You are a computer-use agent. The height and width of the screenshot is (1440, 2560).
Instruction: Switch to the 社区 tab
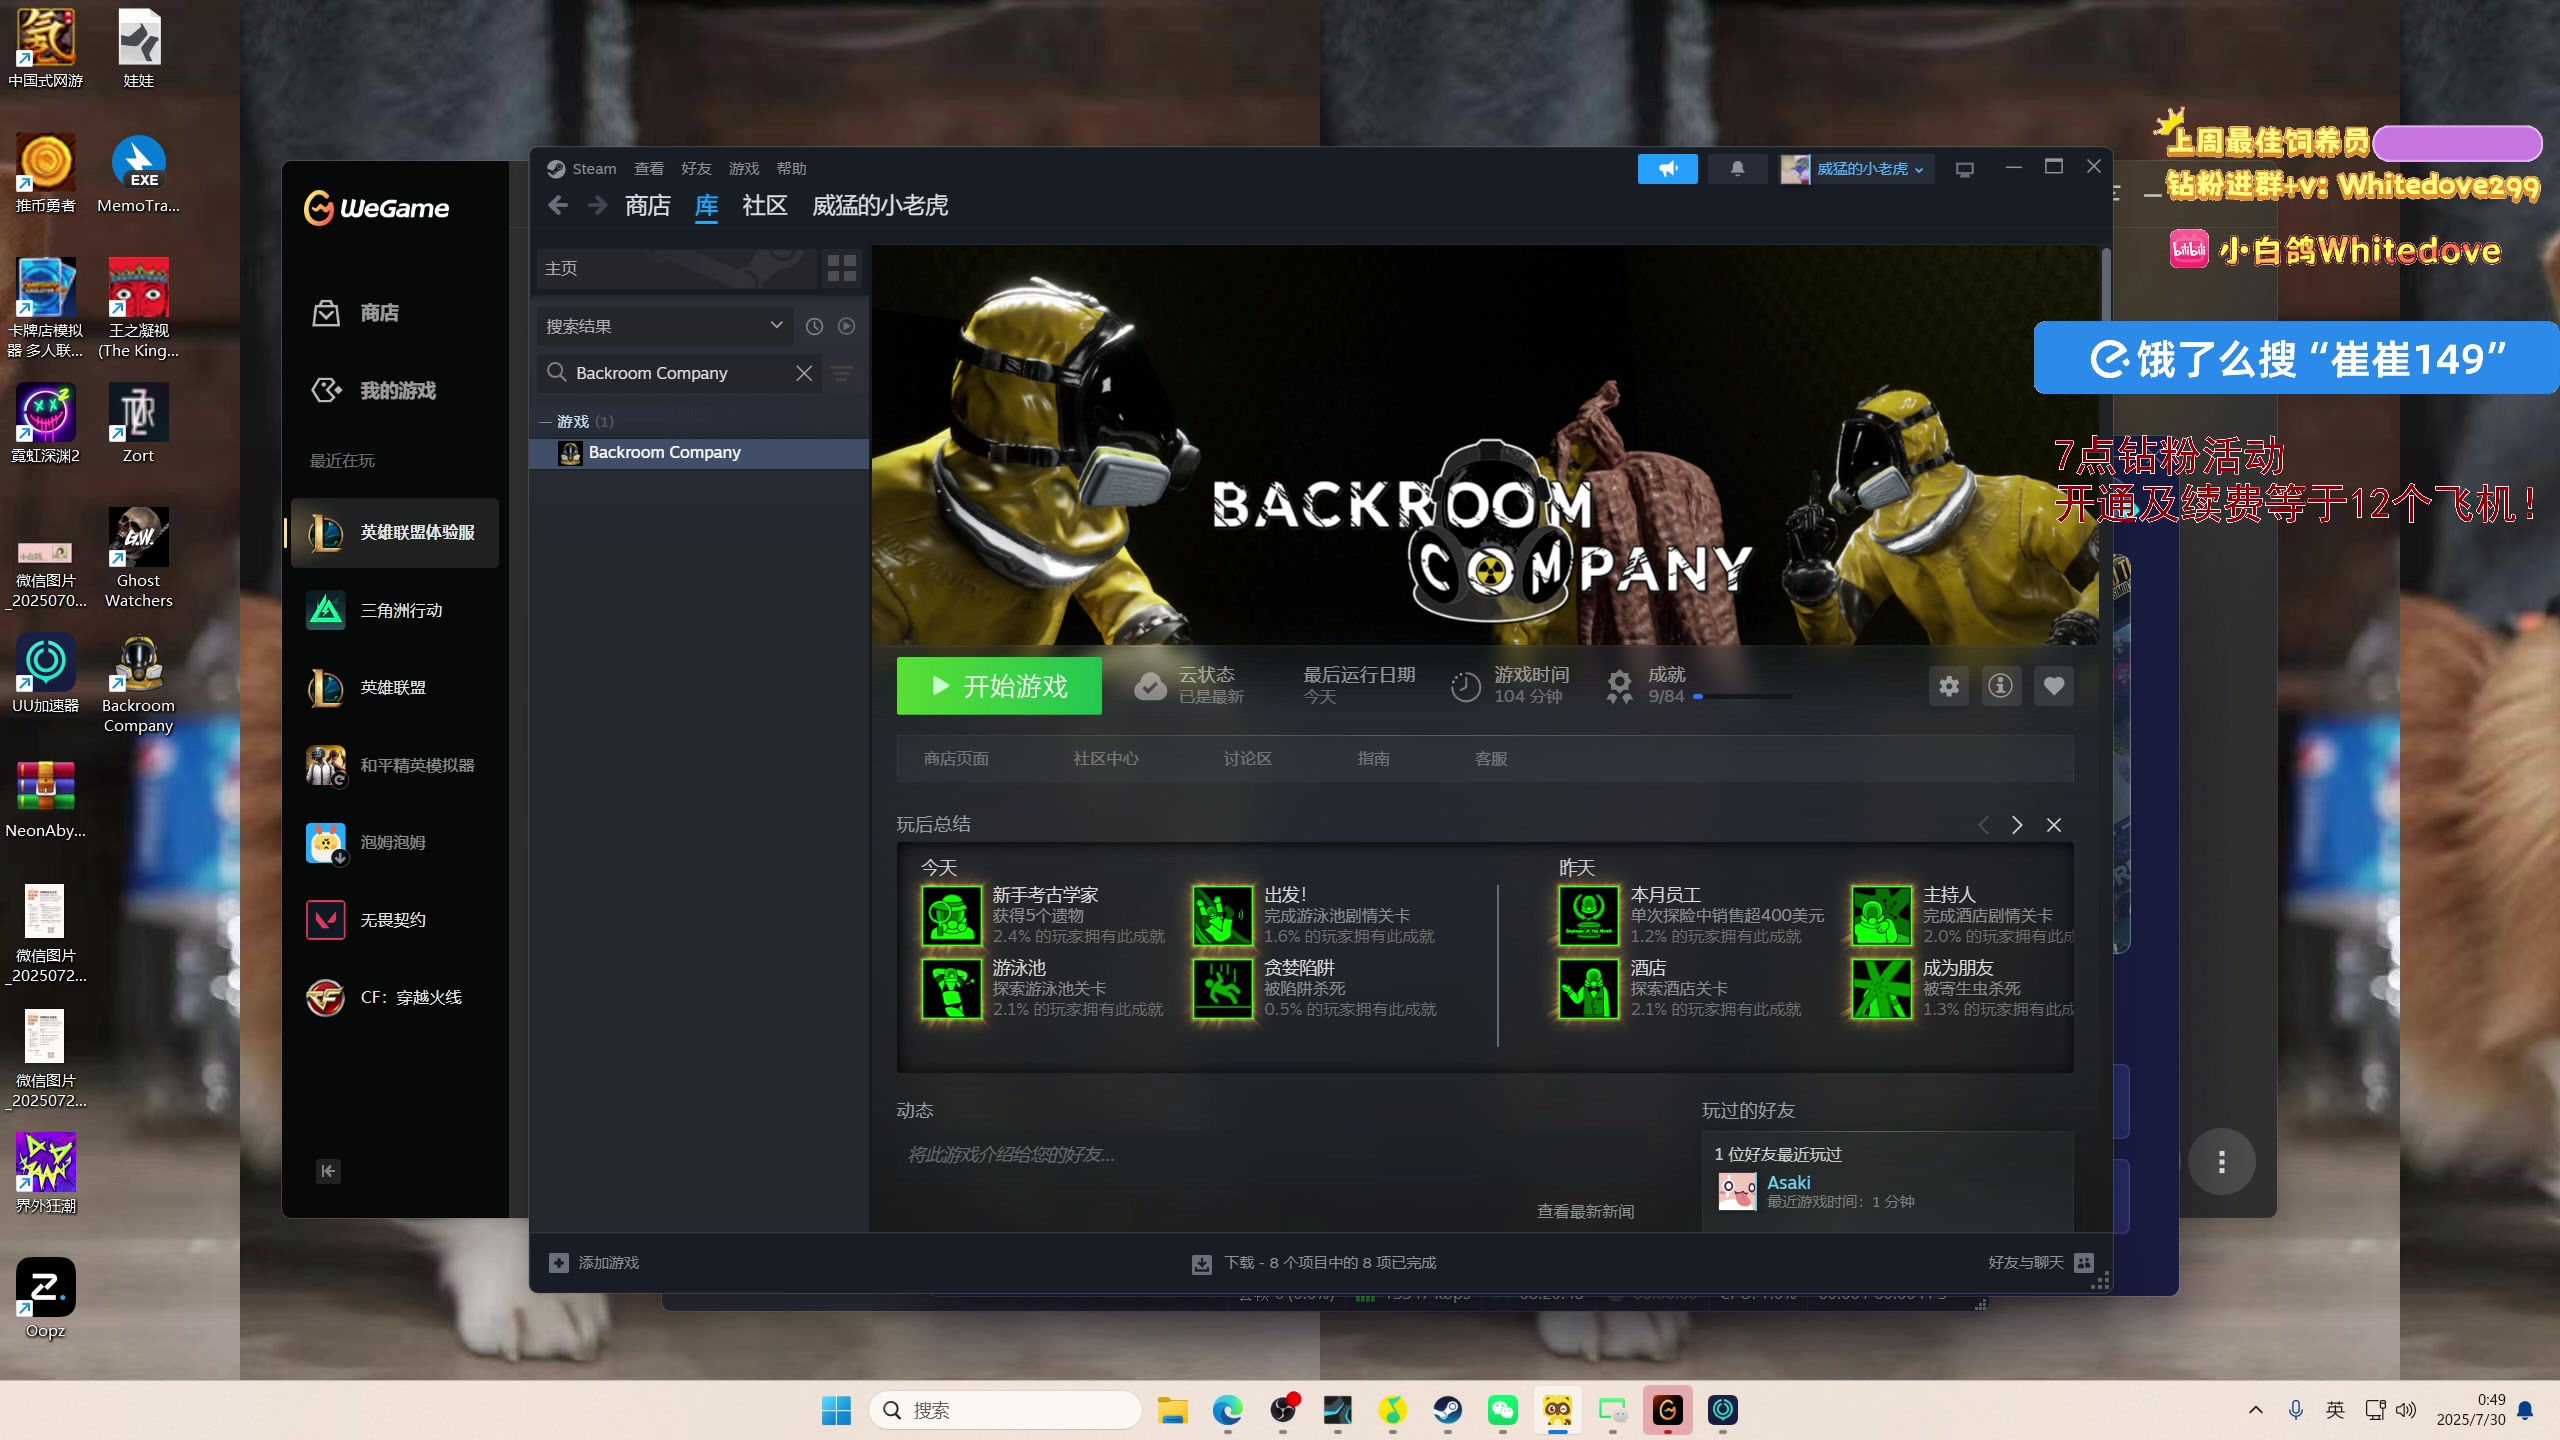(x=765, y=205)
